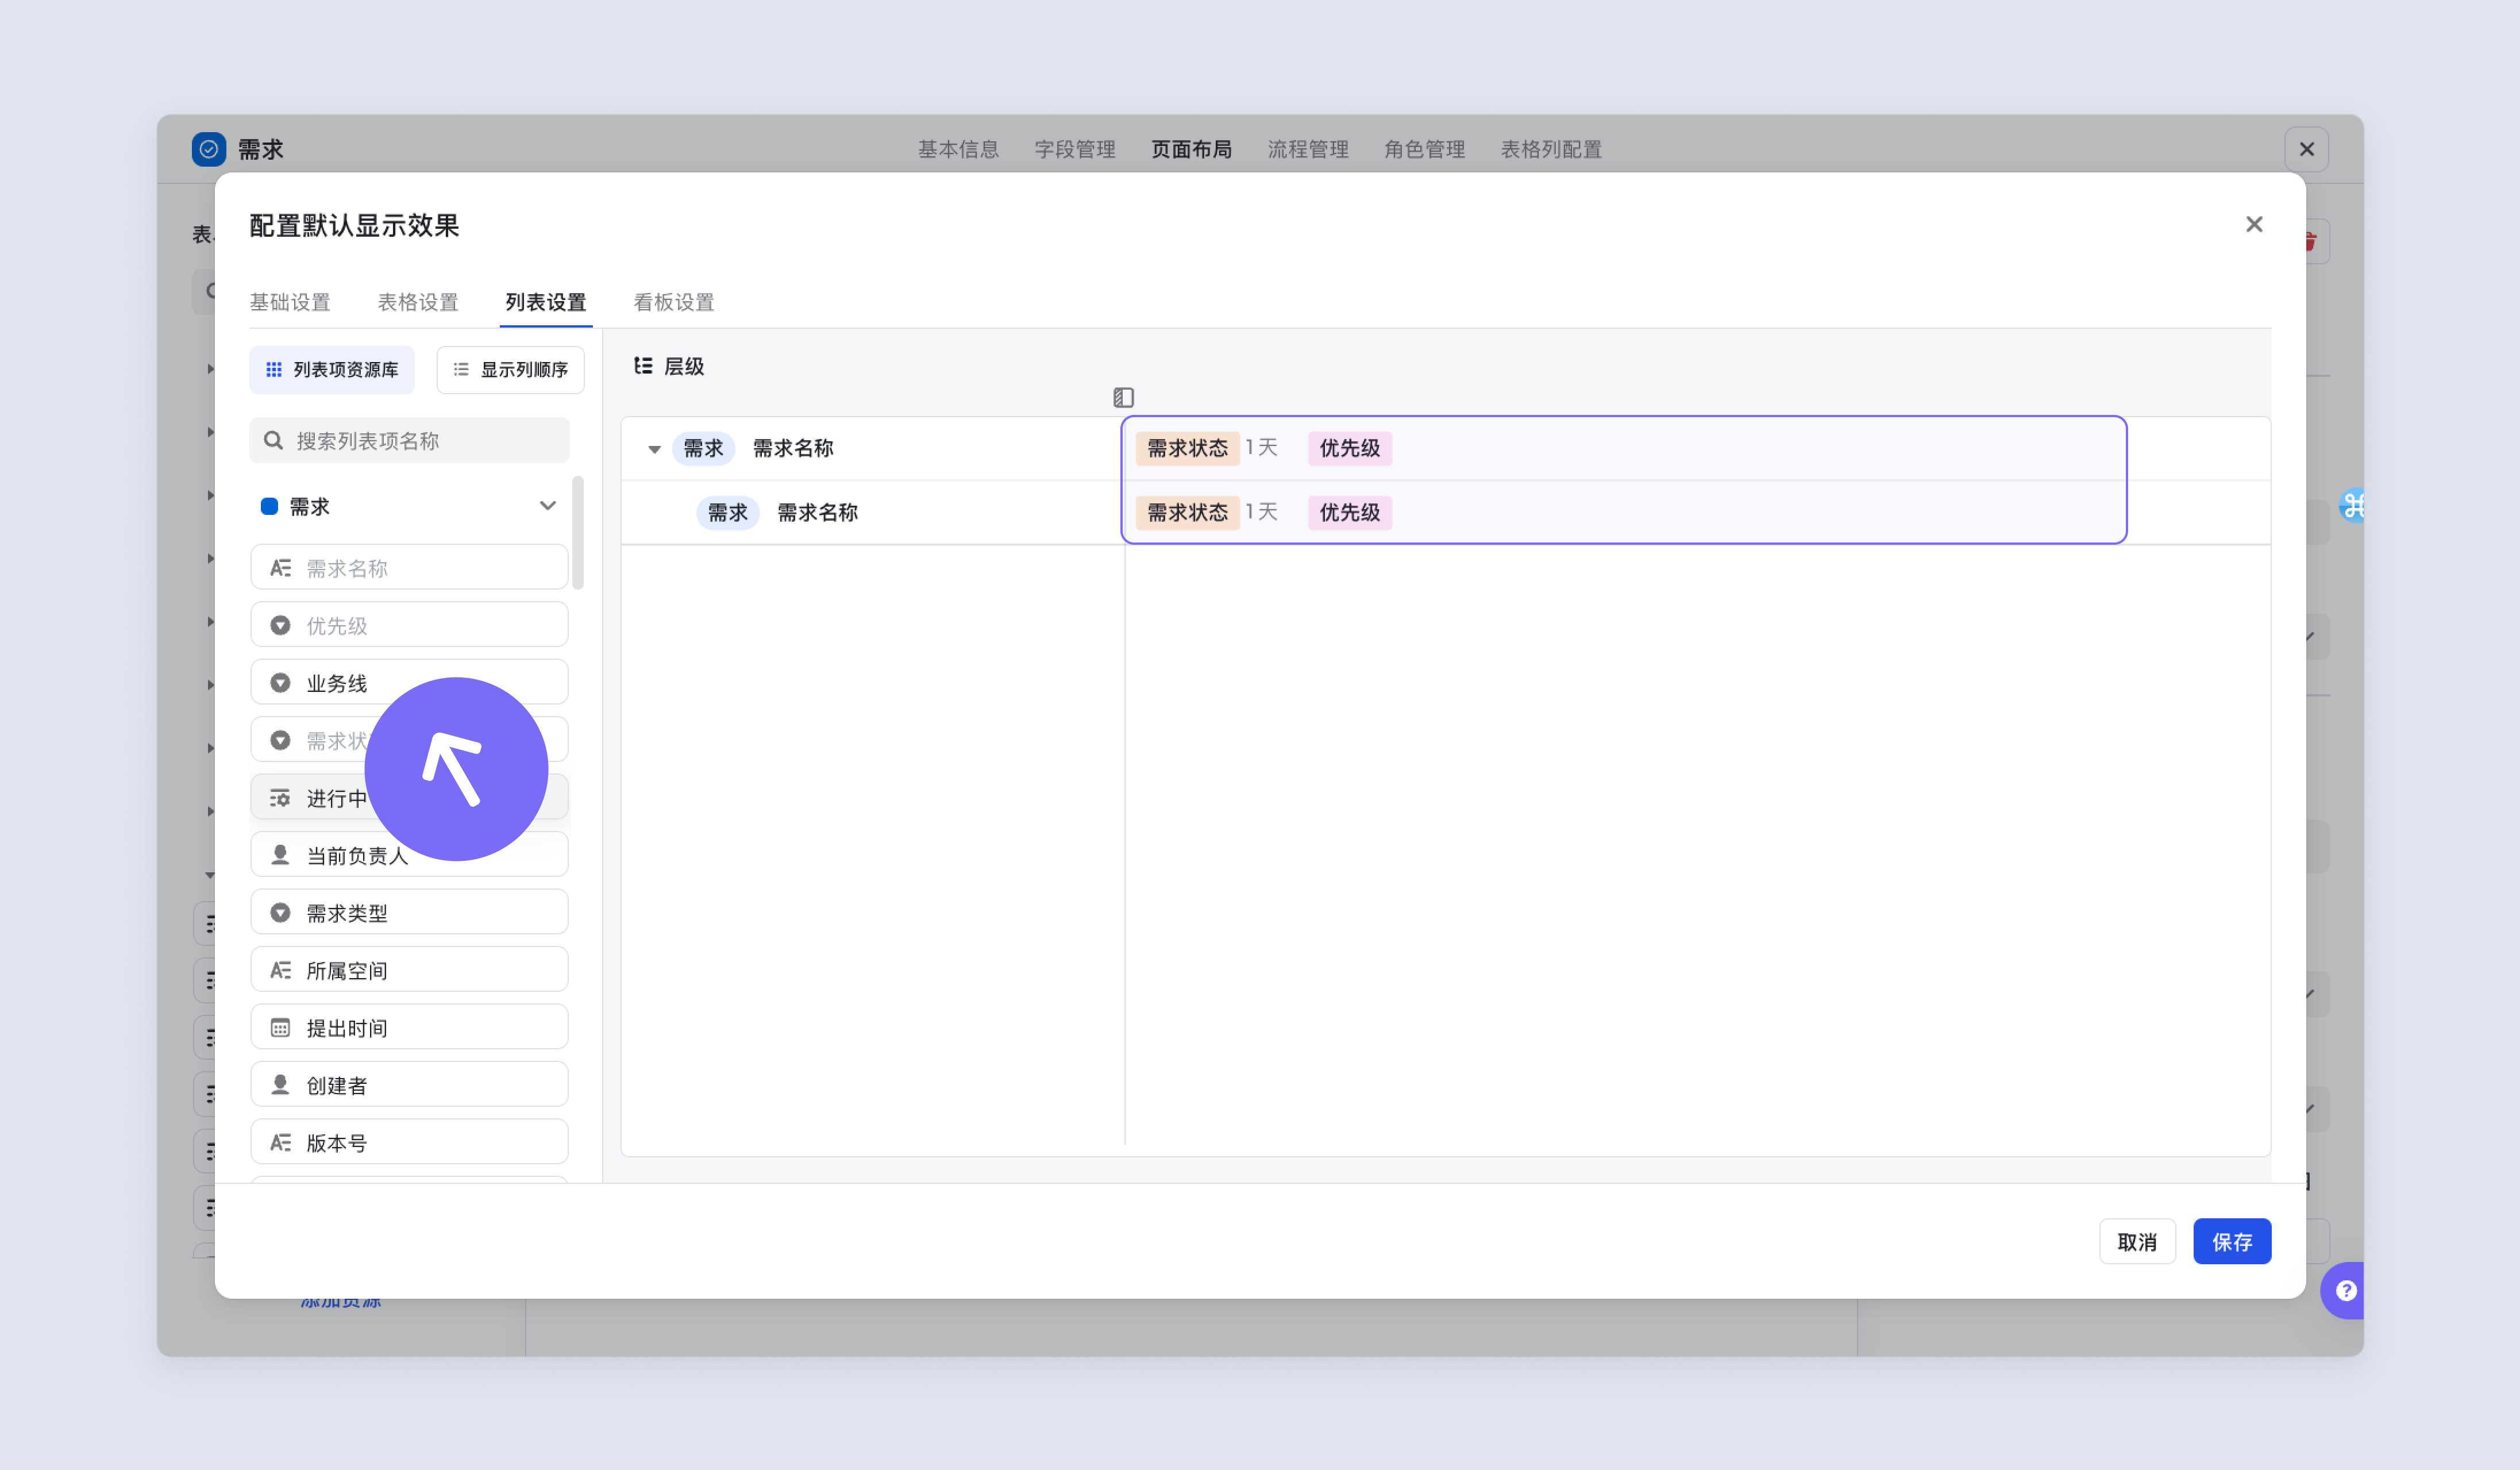Choose the 提出时间 date field item
The image size is (2520, 1470).
tap(410, 1028)
